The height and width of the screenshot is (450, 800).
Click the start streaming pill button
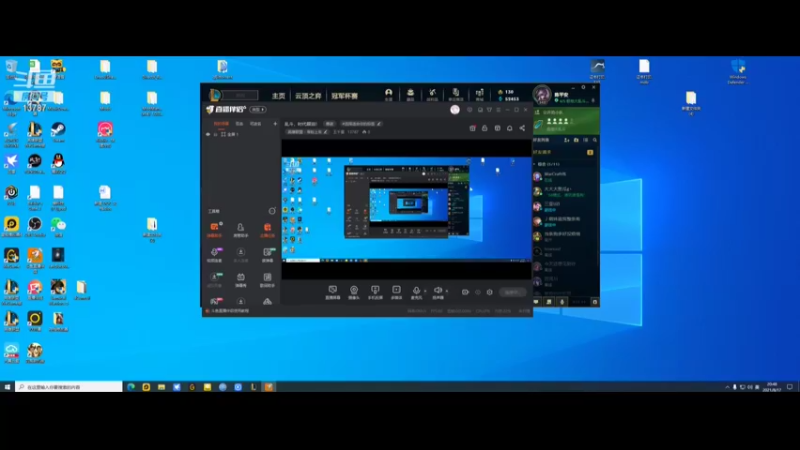(x=512, y=292)
